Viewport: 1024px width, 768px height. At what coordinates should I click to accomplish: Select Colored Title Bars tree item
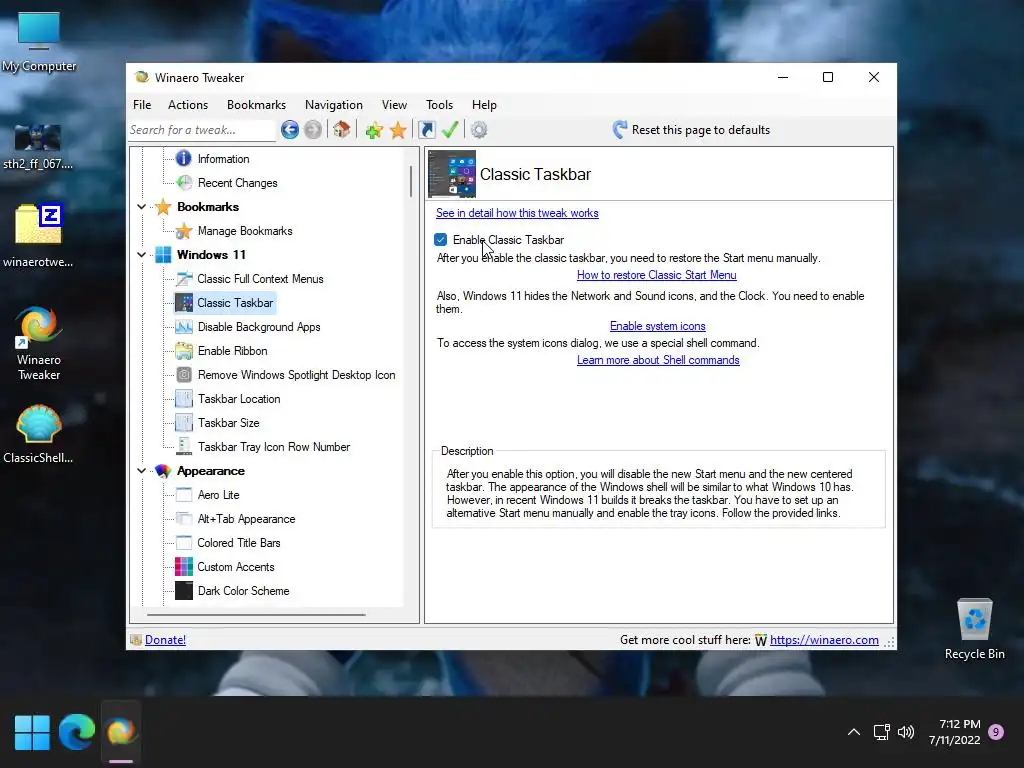(x=228, y=543)
